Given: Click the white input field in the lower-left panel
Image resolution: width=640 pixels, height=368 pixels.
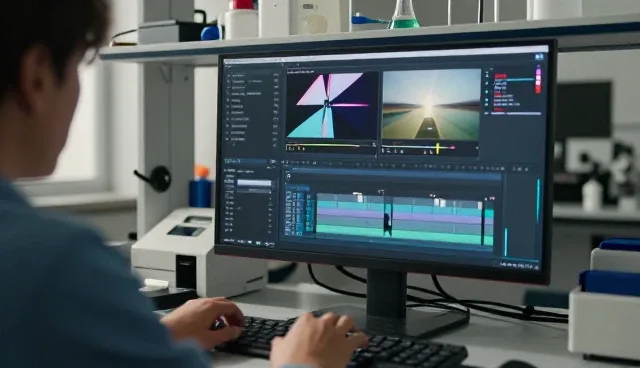Looking at the screenshot, I should pyautogui.click(x=254, y=183).
